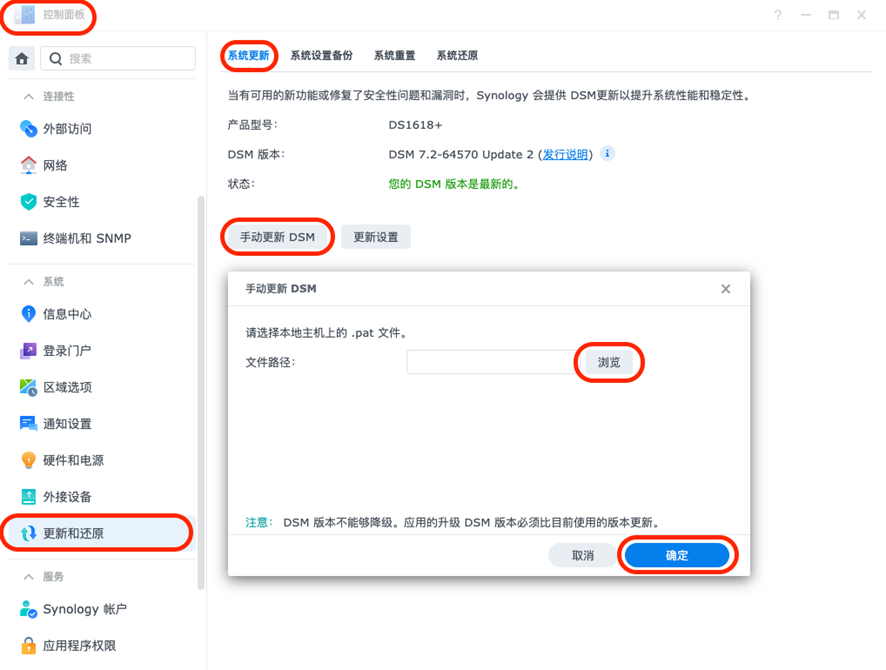
Task: Open 终端机和 SNMP terminal icon
Action: point(29,238)
